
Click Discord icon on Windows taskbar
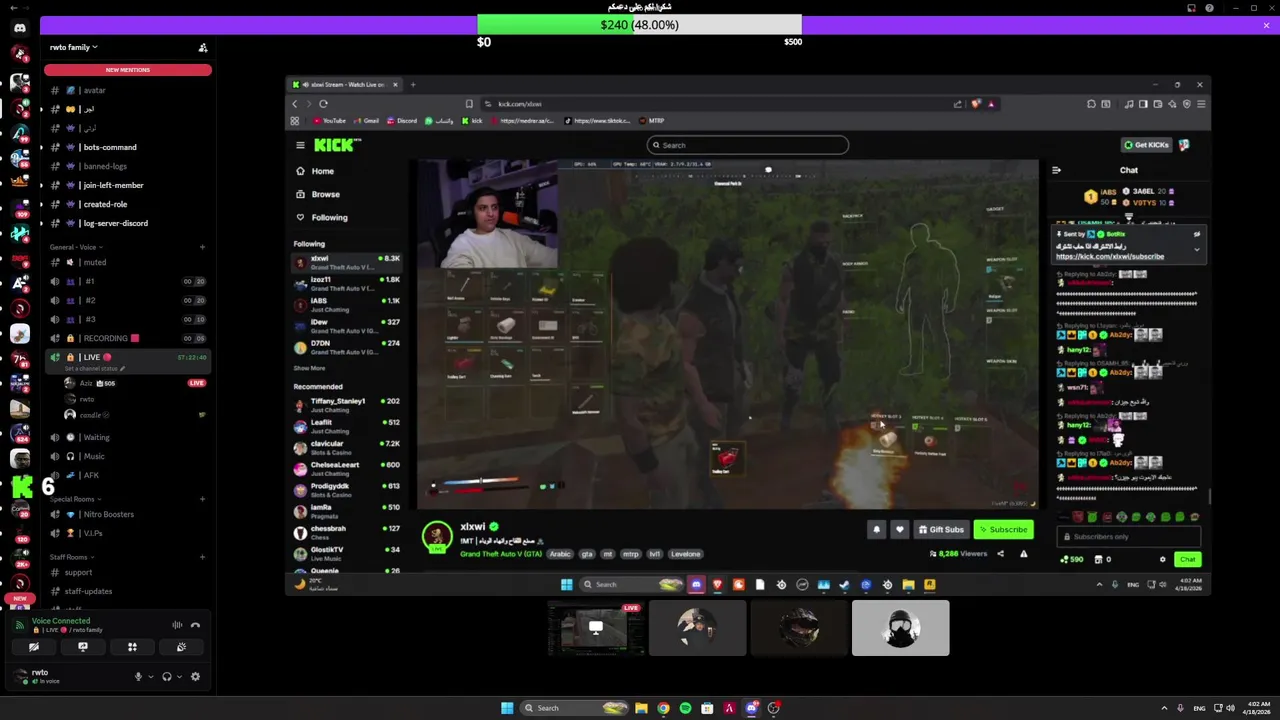[x=751, y=708]
